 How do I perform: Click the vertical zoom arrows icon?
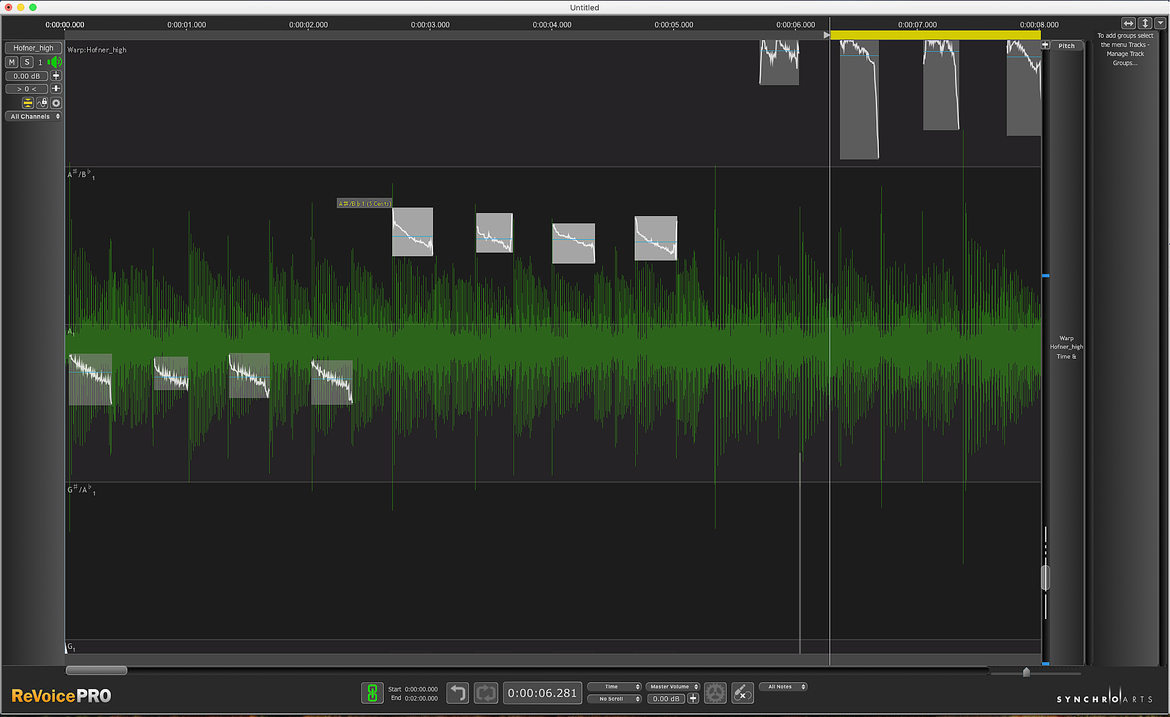[x=1145, y=24]
